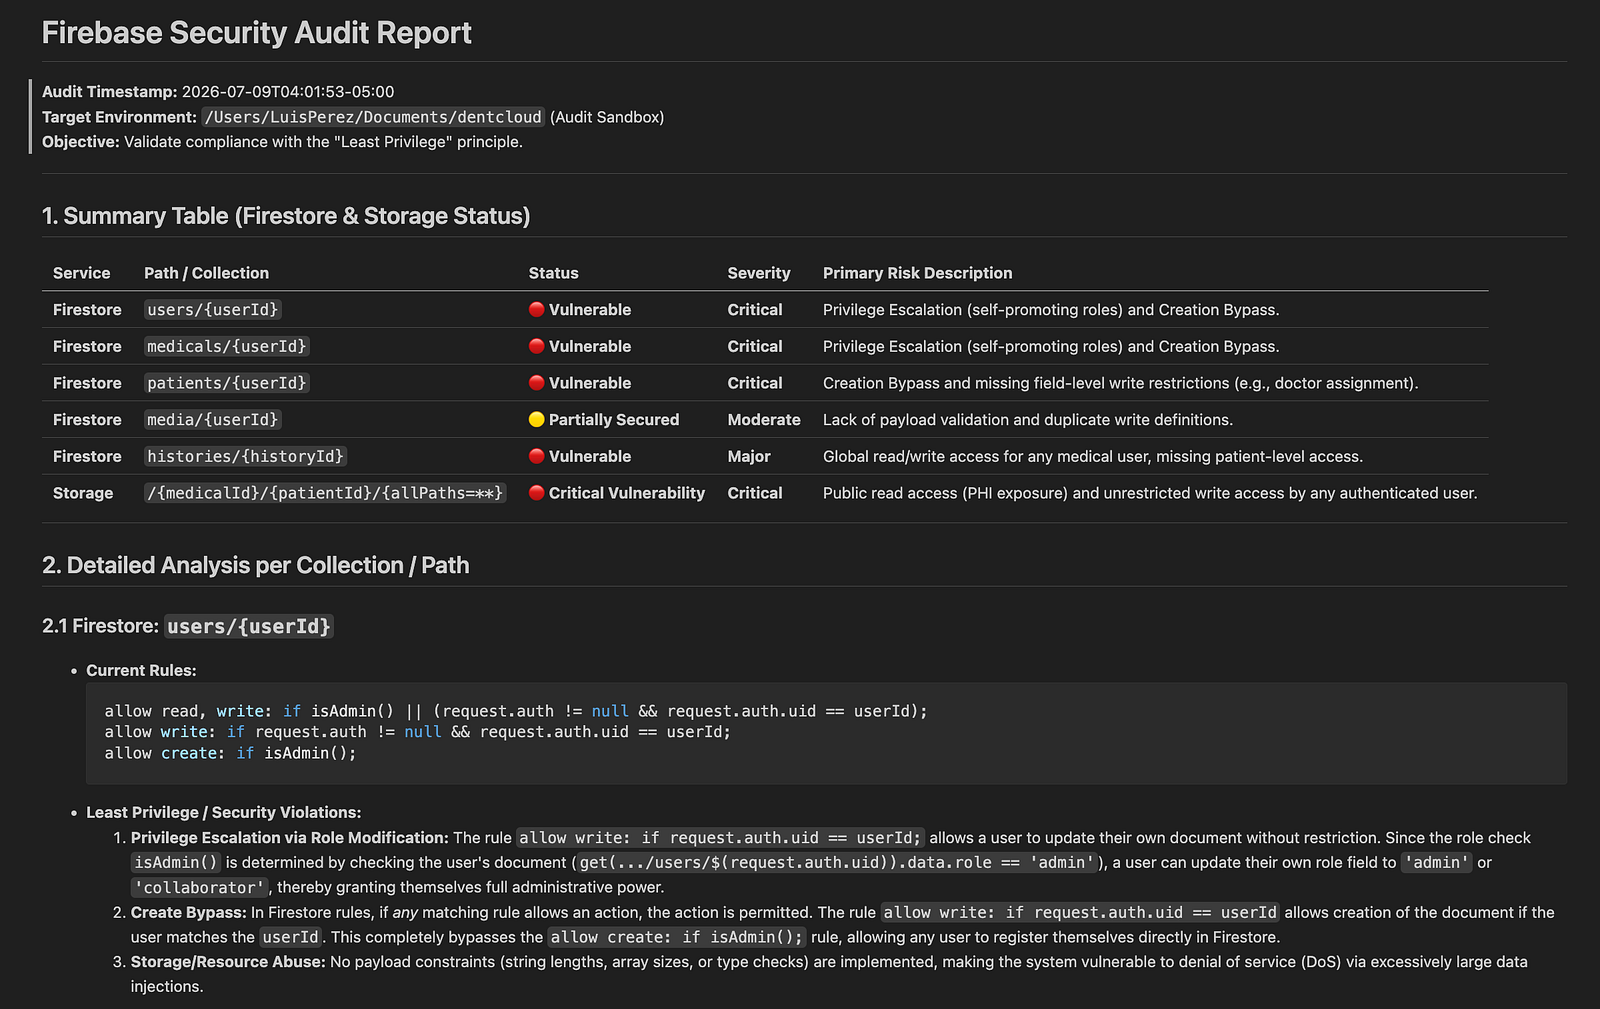
Task: Click the medicals/{userId} path cell
Action: point(227,346)
